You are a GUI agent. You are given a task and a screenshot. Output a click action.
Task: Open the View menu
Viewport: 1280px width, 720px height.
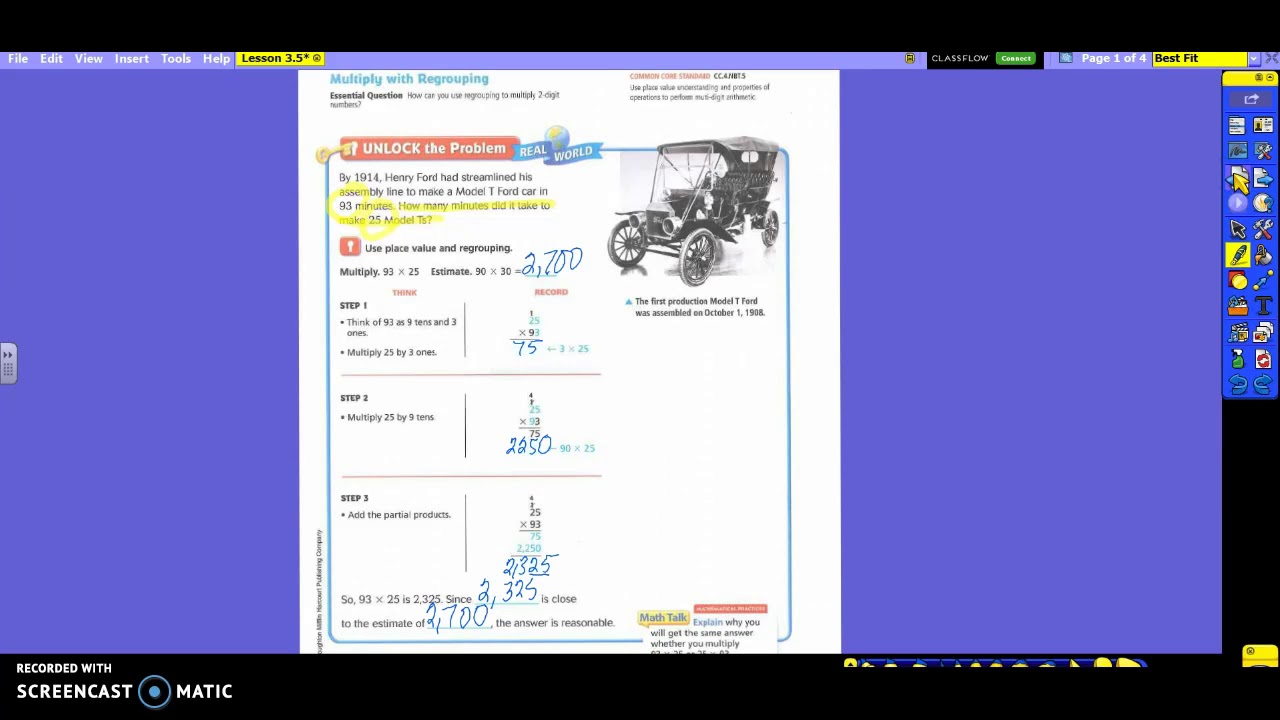[88, 59]
